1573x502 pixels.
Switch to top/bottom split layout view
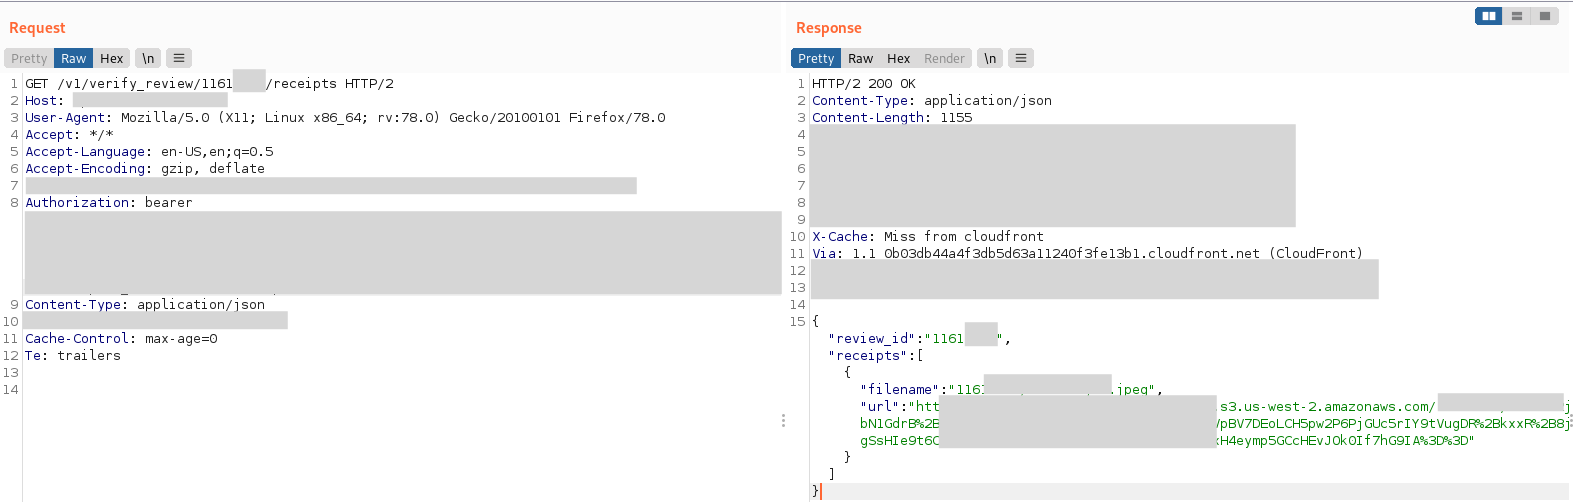(x=1517, y=16)
